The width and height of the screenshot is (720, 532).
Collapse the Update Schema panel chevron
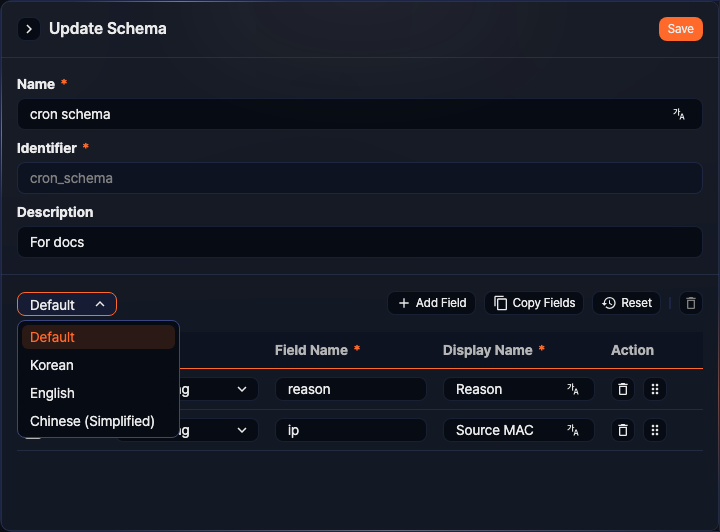[x=29, y=29]
